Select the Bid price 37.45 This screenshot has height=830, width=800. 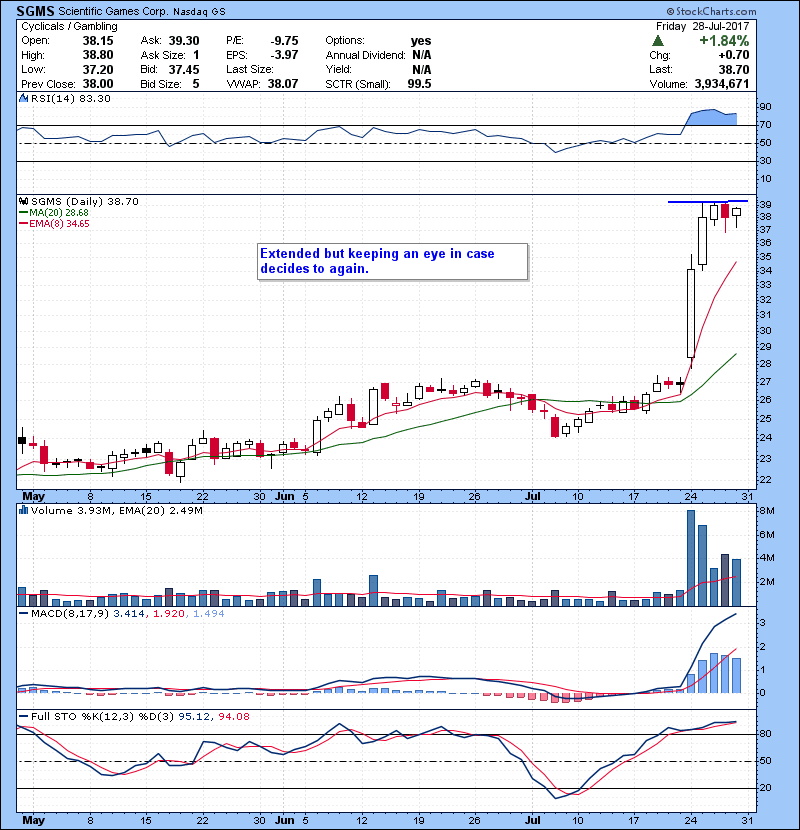click(x=184, y=69)
